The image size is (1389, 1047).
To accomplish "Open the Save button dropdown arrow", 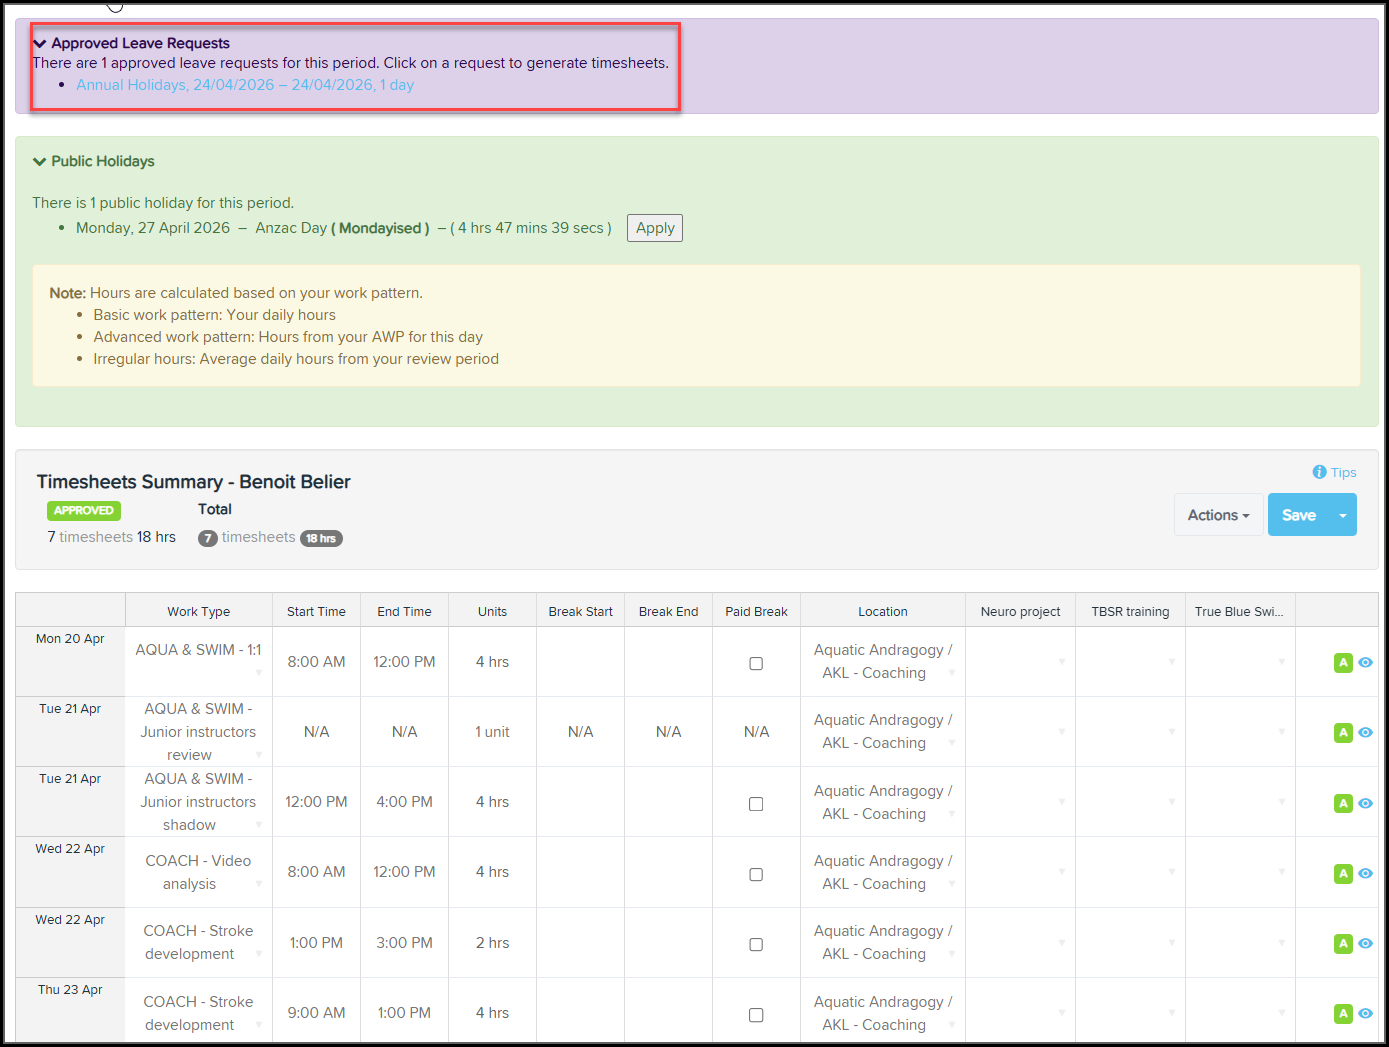I will (x=1343, y=515).
